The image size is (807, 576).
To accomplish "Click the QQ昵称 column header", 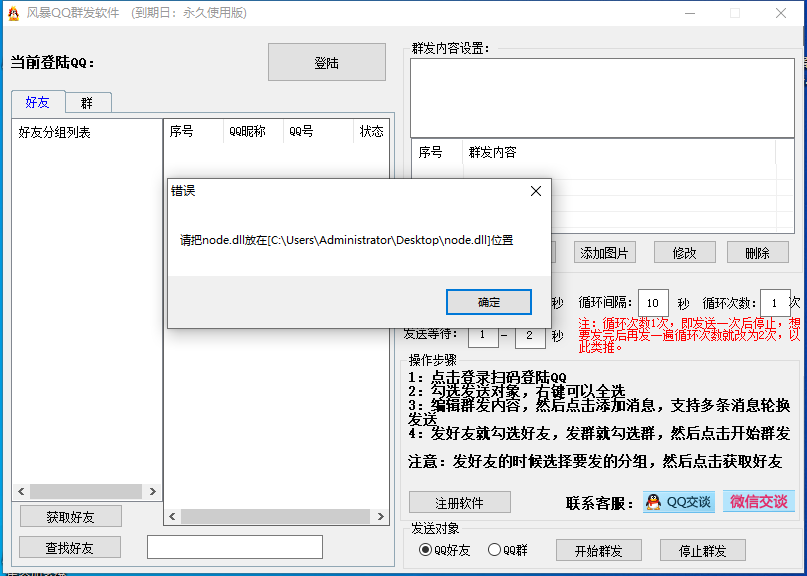I will tap(253, 131).
